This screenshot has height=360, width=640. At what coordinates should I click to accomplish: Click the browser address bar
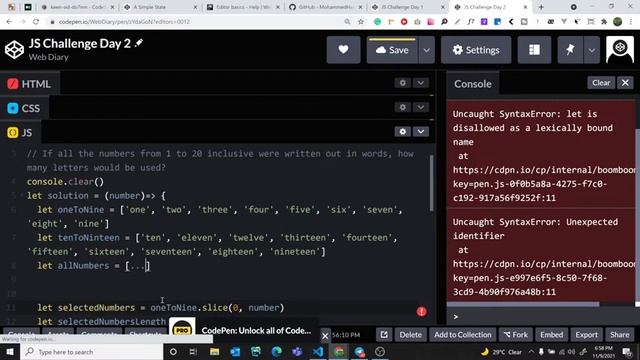196,22
